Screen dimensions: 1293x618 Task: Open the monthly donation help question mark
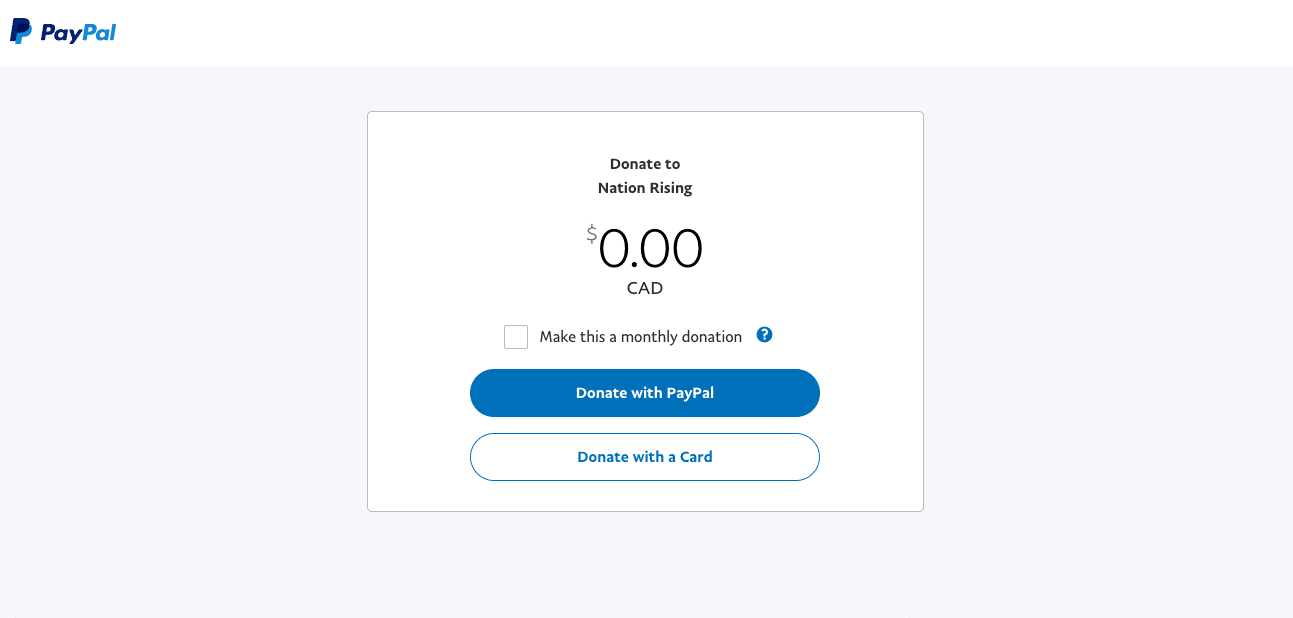[x=764, y=335]
